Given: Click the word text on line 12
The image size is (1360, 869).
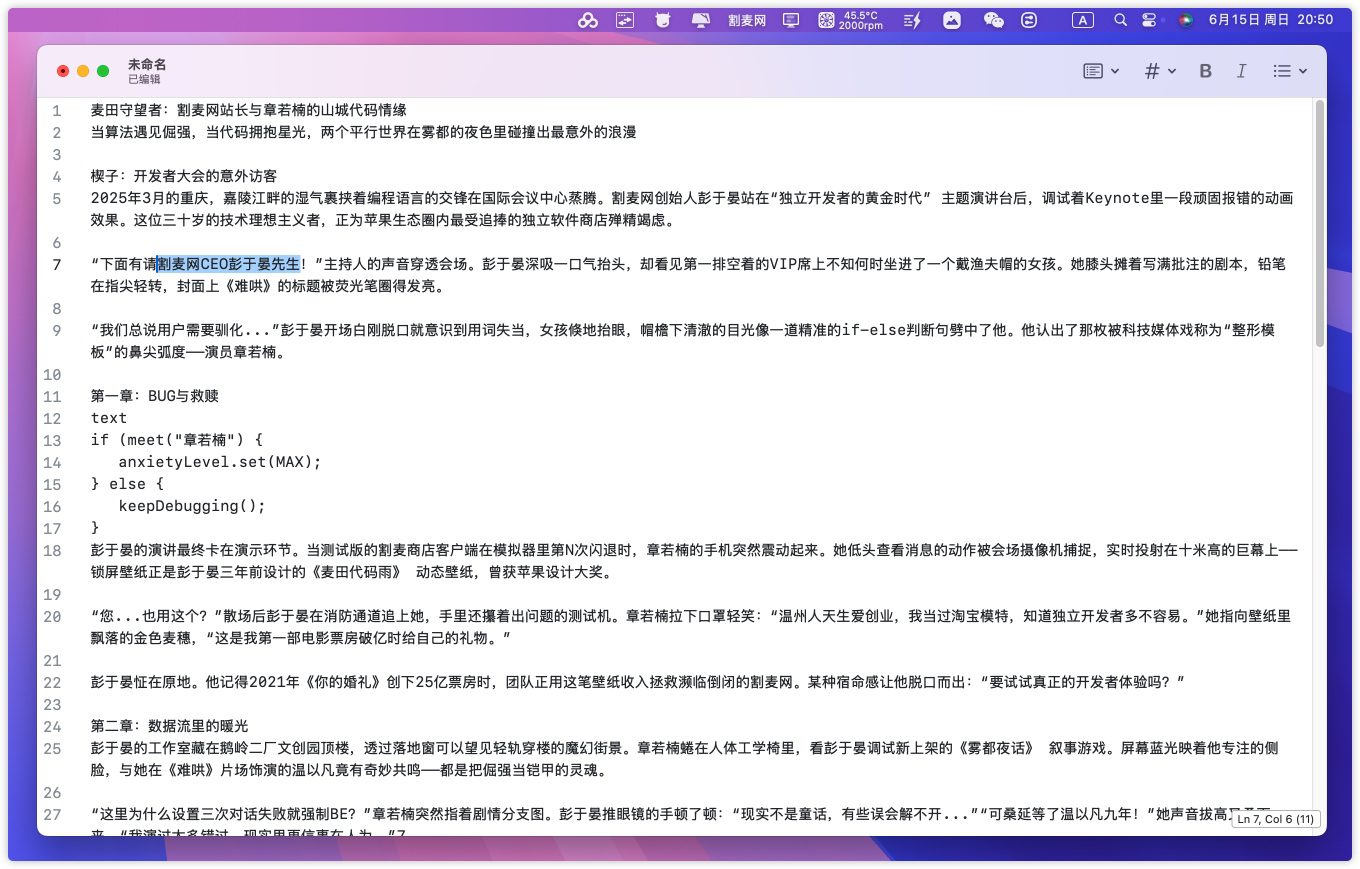Looking at the screenshot, I should pyautogui.click(x=109, y=418).
